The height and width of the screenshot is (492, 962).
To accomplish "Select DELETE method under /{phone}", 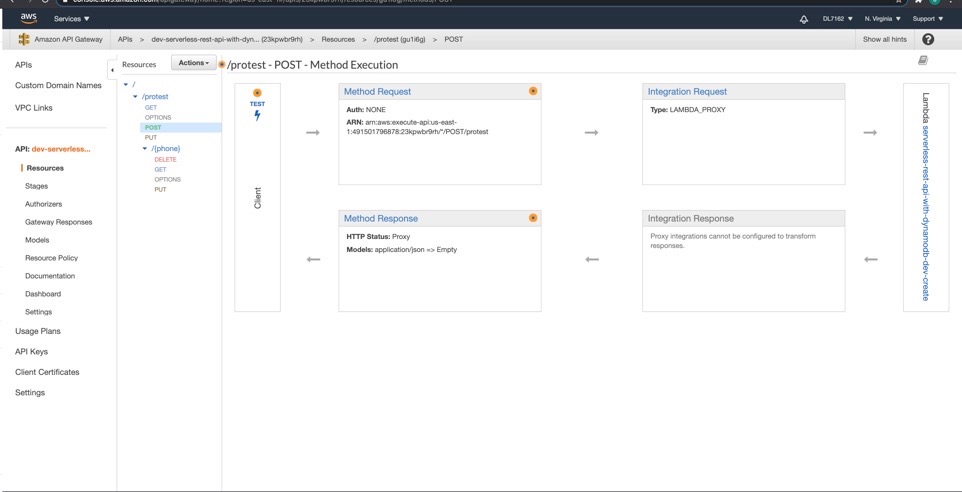I will click(x=165, y=160).
